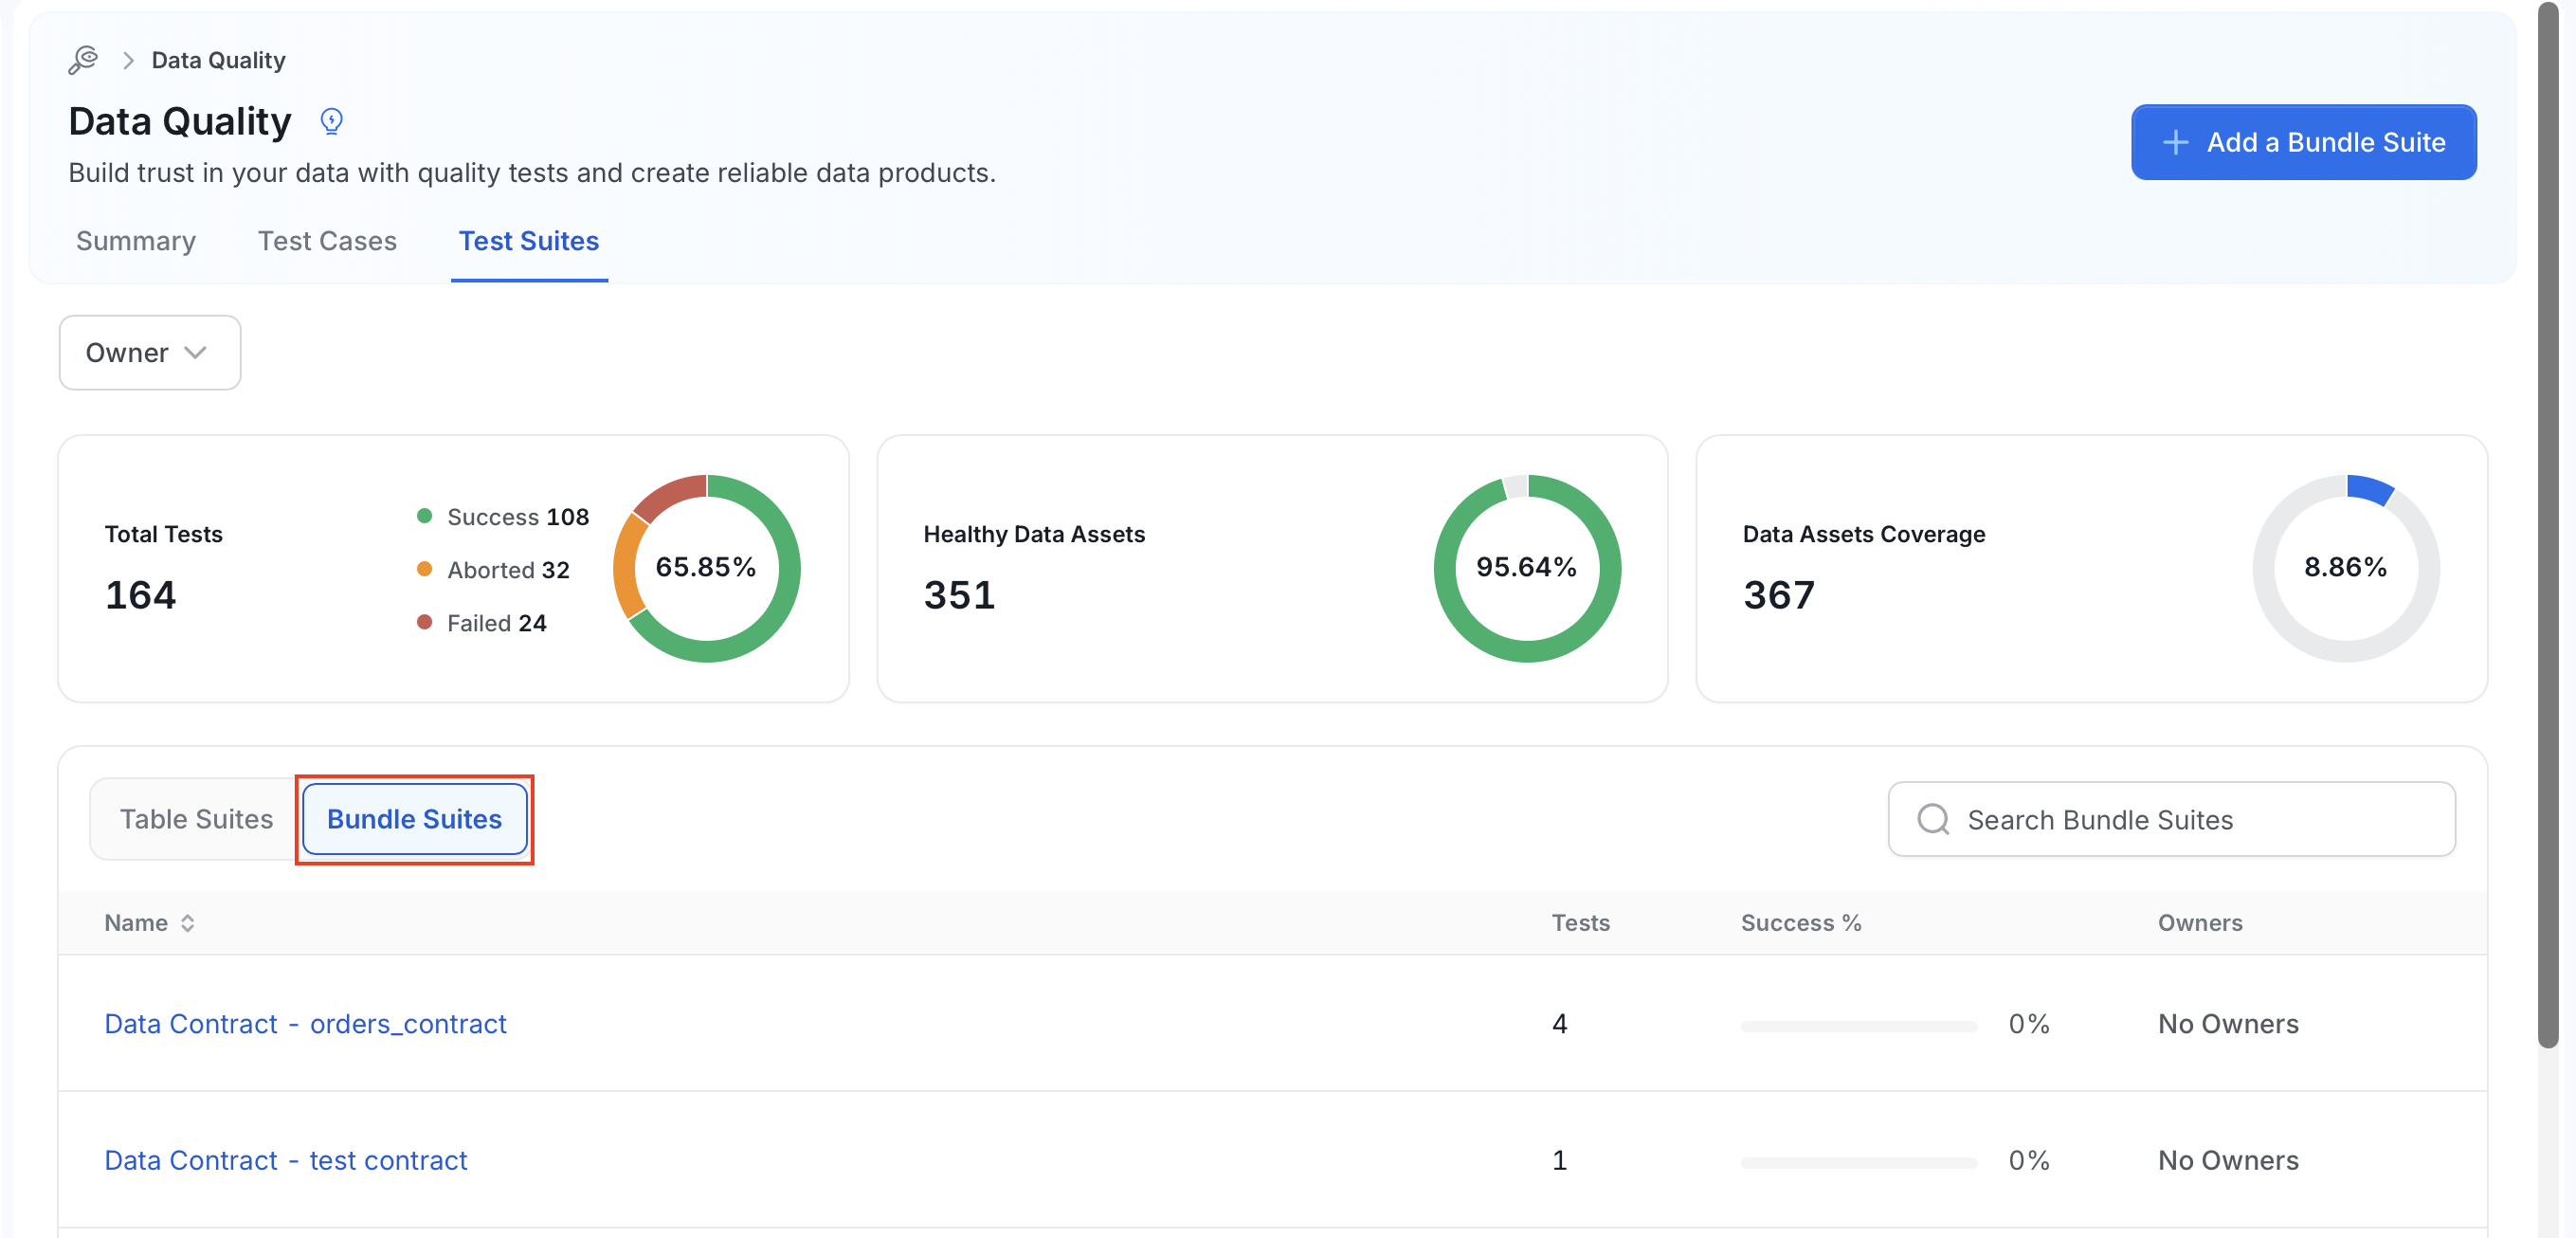Click the plus icon in Add a Bundle Suite
This screenshot has width=2576, height=1238.
(x=2175, y=143)
